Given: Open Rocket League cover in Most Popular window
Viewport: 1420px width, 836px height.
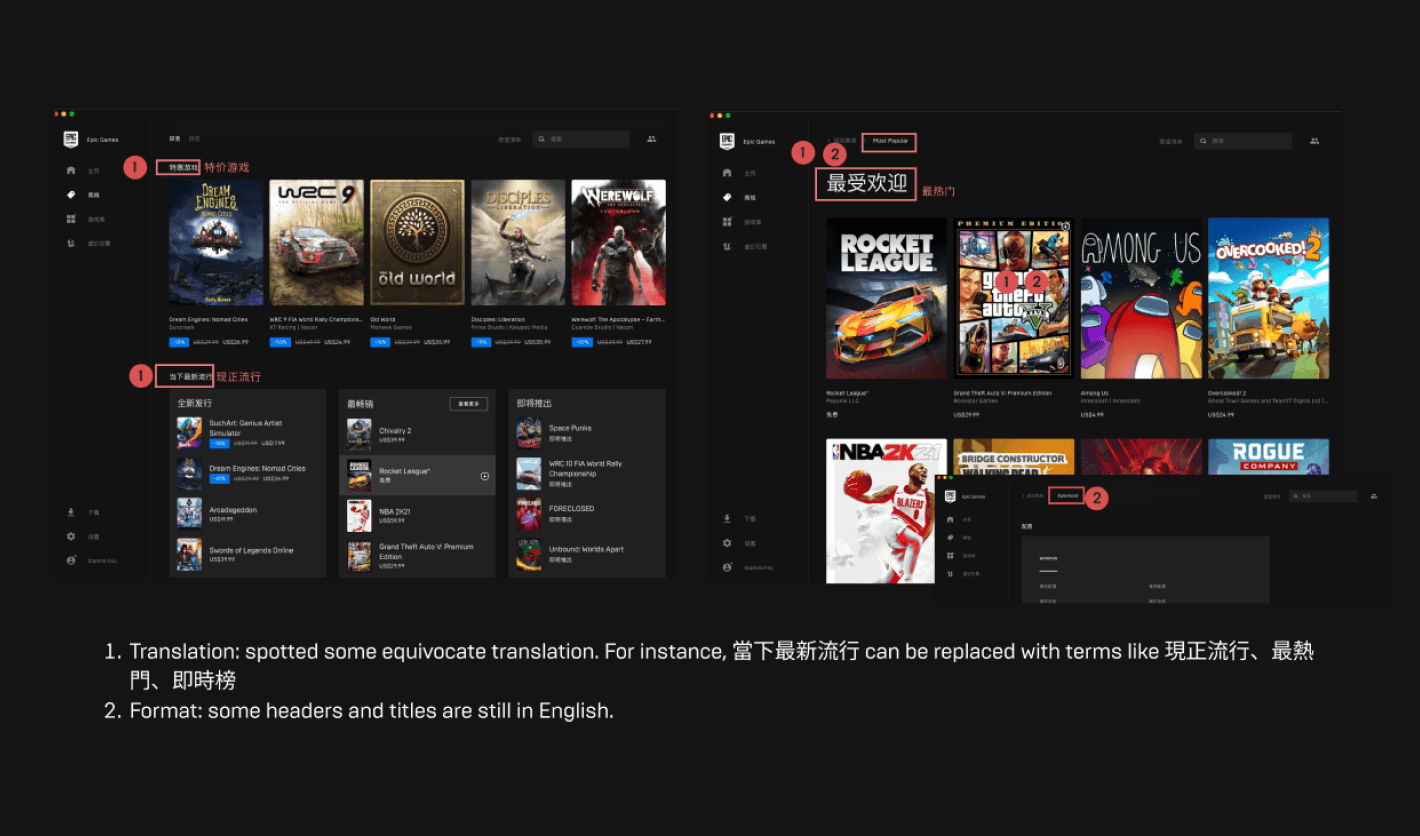Looking at the screenshot, I should (886, 298).
